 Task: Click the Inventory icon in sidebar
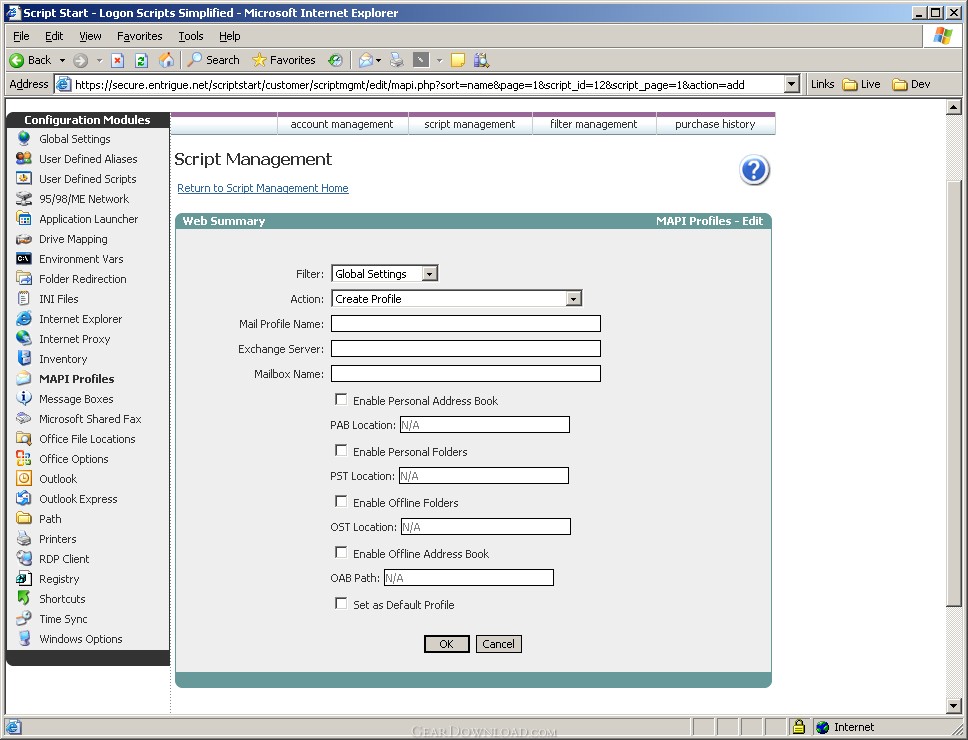23,359
